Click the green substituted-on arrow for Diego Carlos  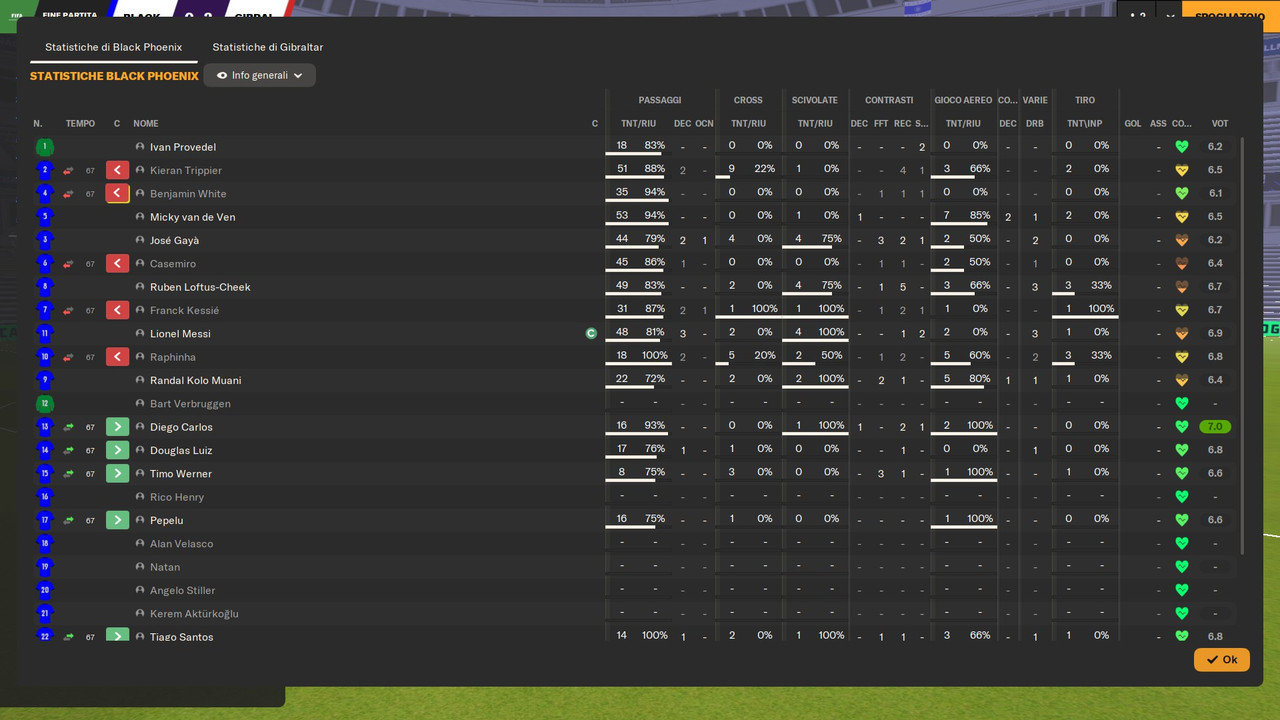click(118, 427)
